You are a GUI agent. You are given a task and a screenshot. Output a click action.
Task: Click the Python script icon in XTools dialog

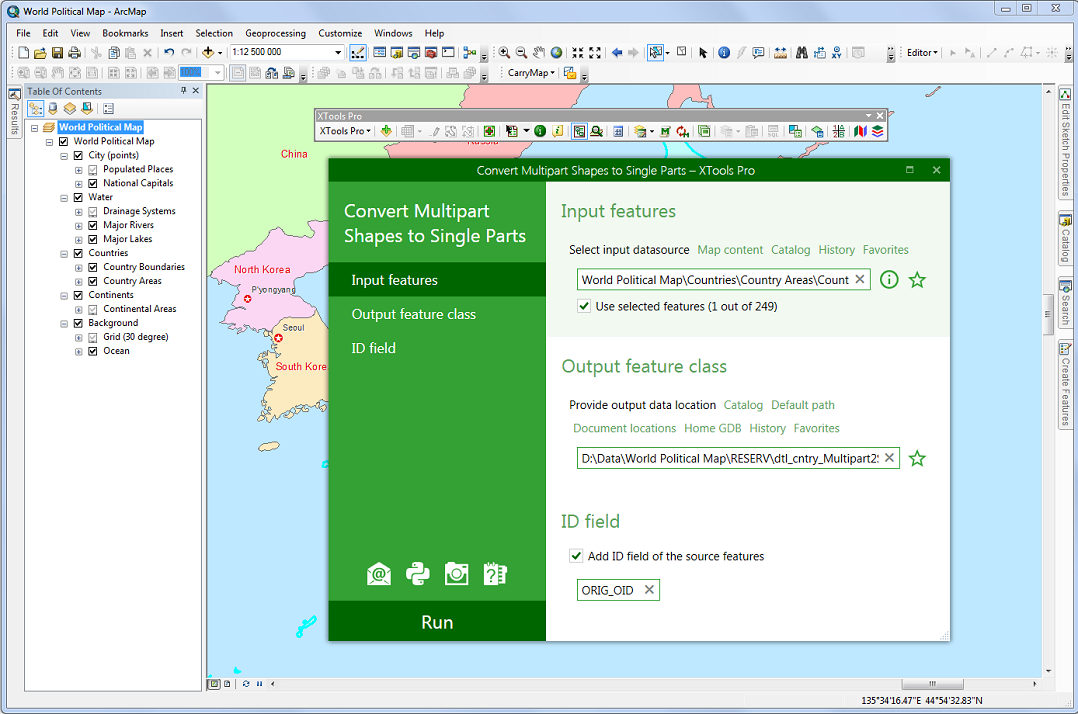point(417,574)
